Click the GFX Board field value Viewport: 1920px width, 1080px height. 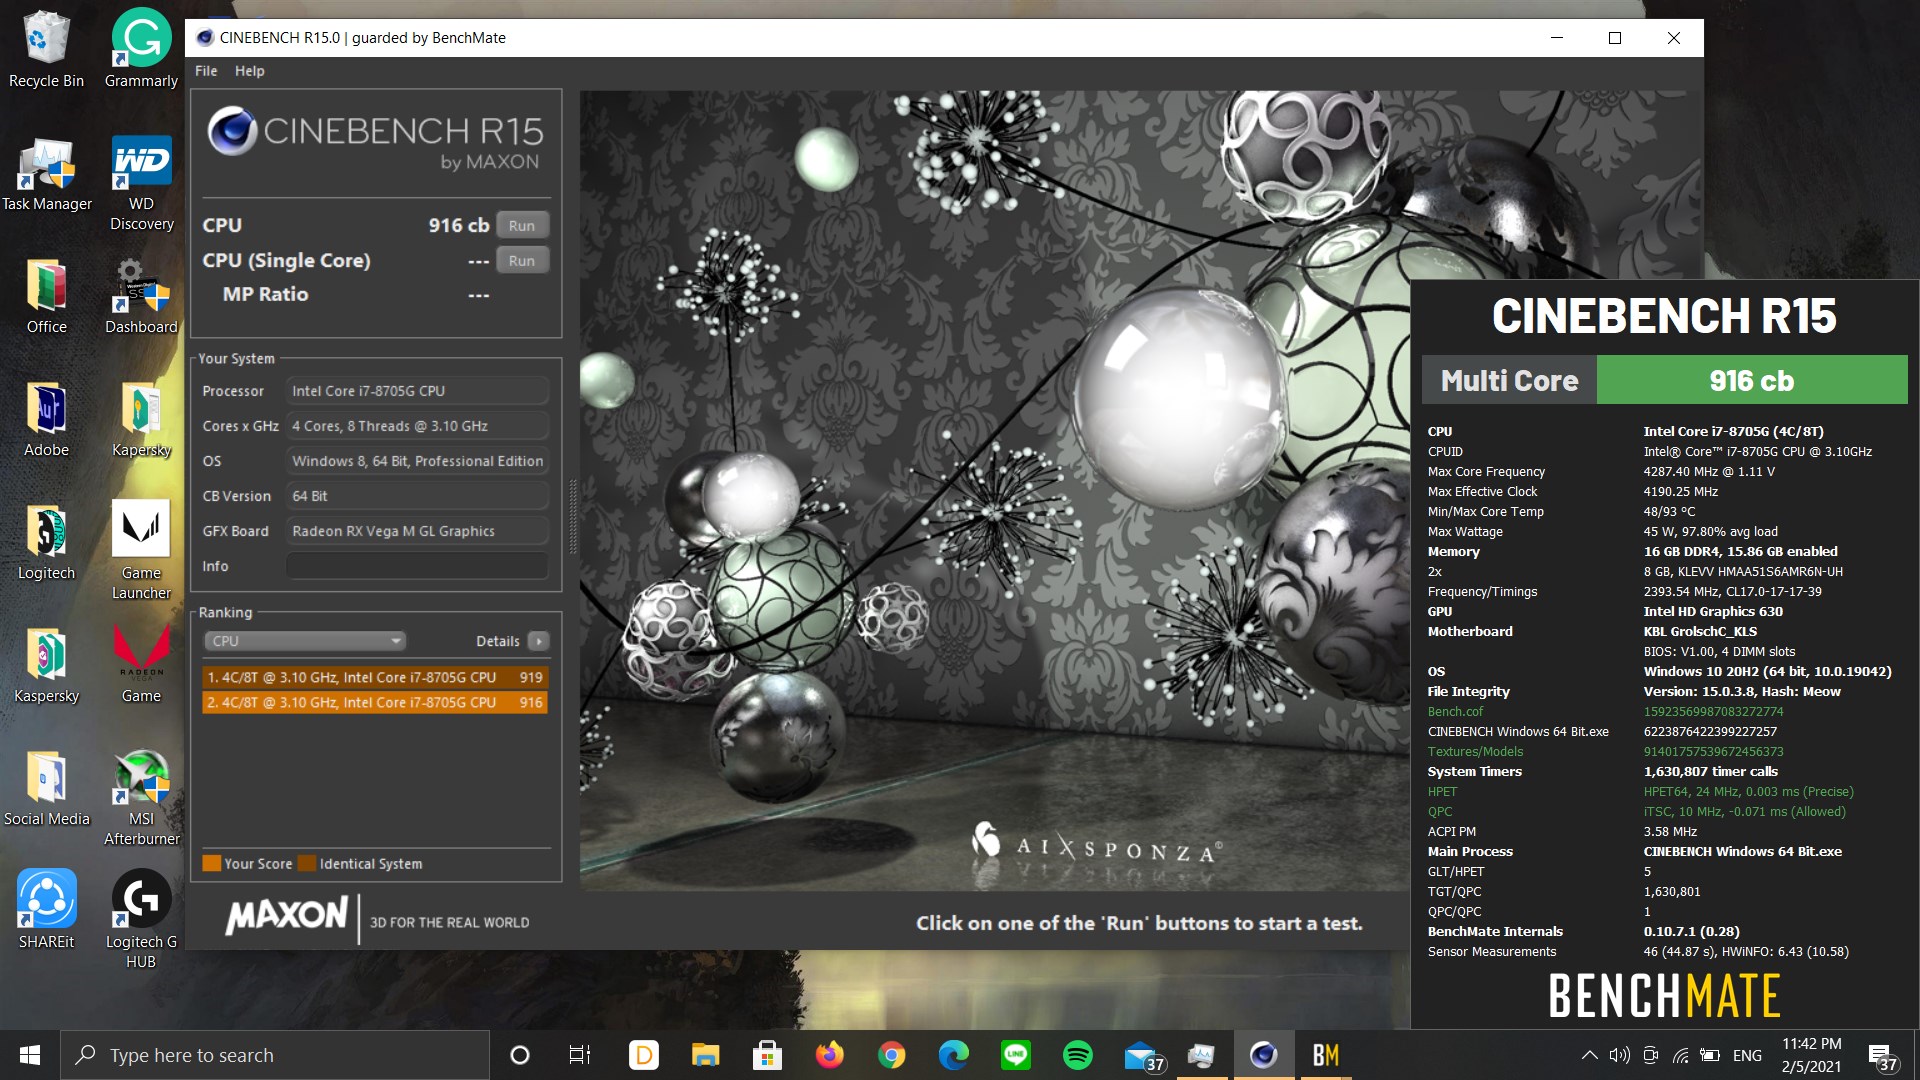pyautogui.click(x=417, y=531)
